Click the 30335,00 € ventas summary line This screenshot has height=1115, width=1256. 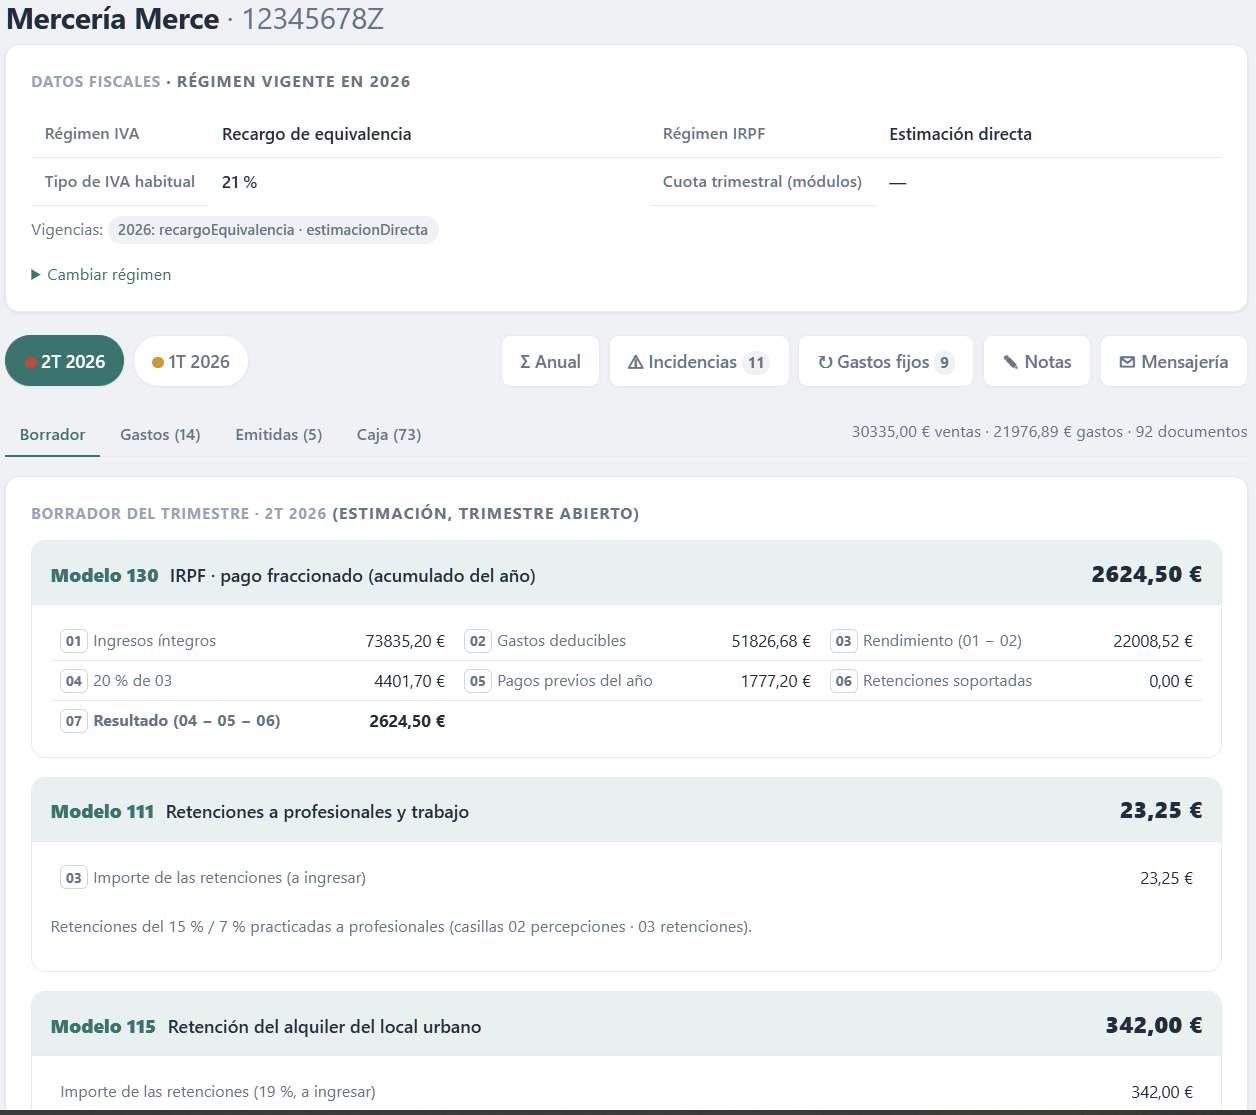(x=916, y=432)
